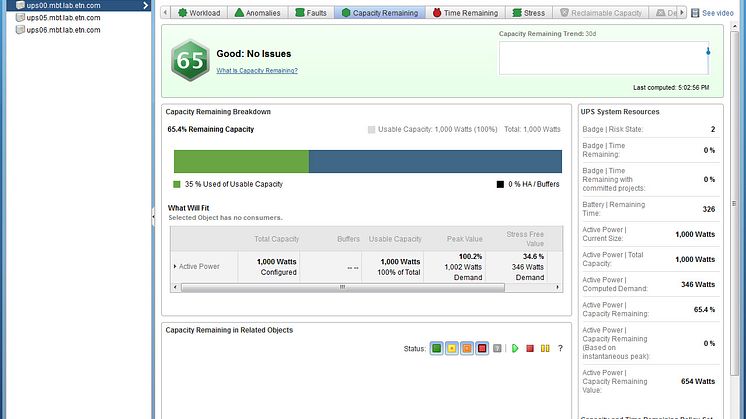Click the green play state icon
Viewport: 746px width, 419px height.
tap(515, 349)
